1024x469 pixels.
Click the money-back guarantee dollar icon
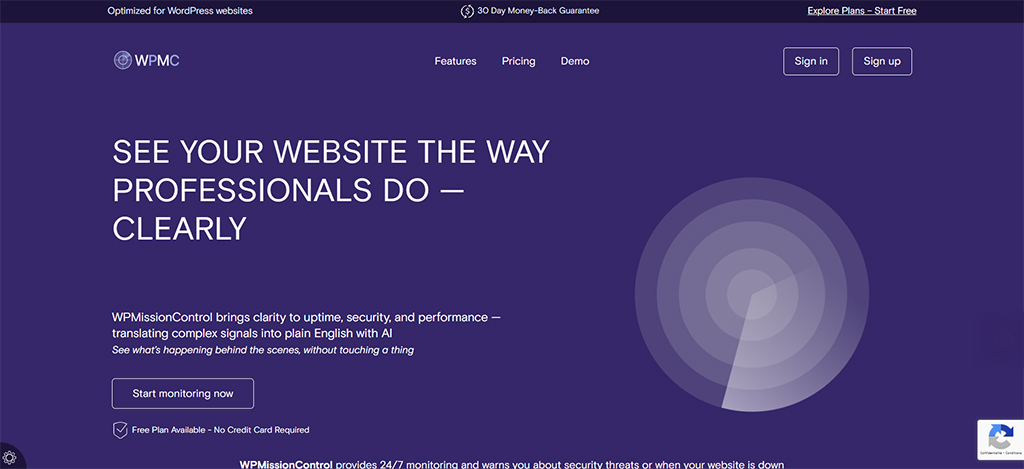tap(467, 11)
